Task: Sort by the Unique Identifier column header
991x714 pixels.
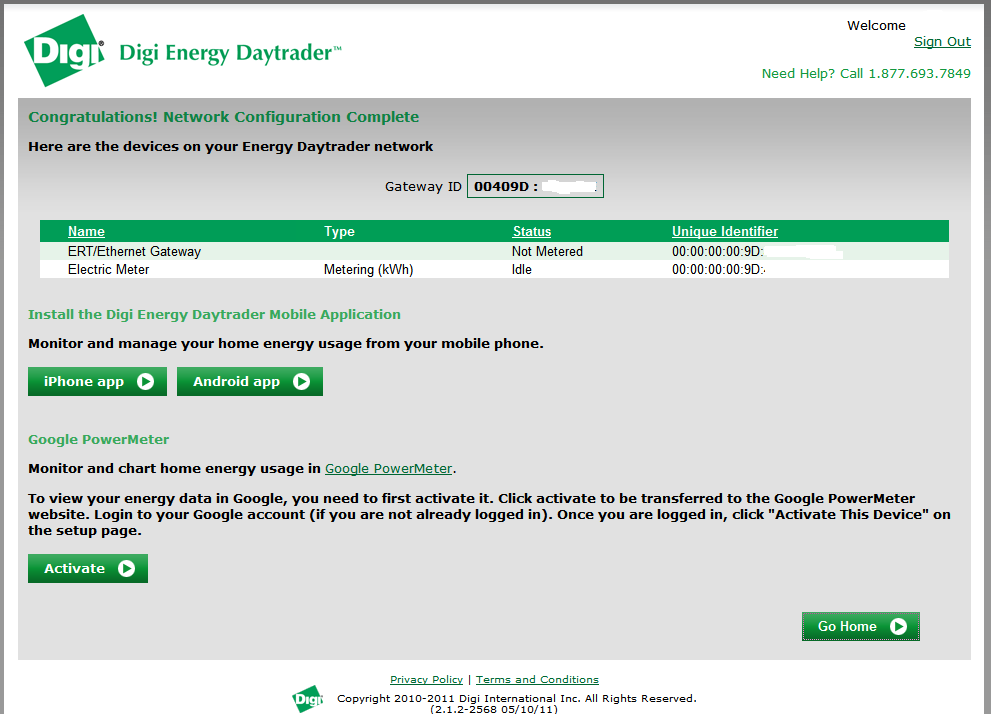Action: click(x=724, y=231)
